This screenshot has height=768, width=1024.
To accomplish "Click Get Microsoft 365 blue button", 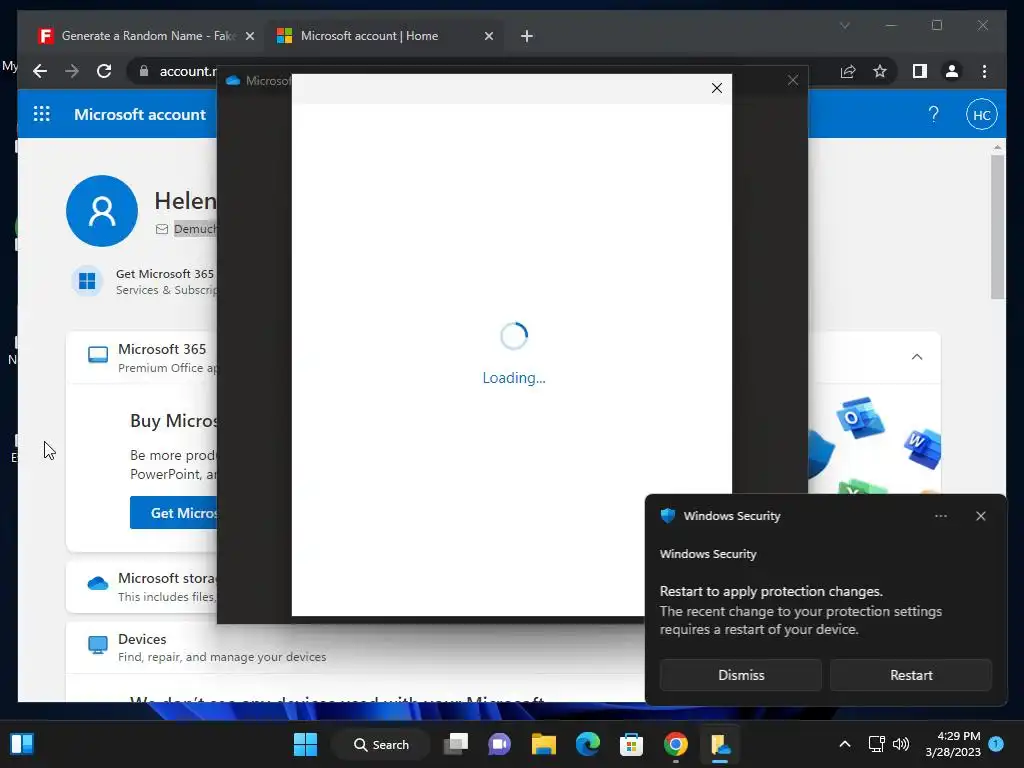I will pyautogui.click(x=174, y=513).
